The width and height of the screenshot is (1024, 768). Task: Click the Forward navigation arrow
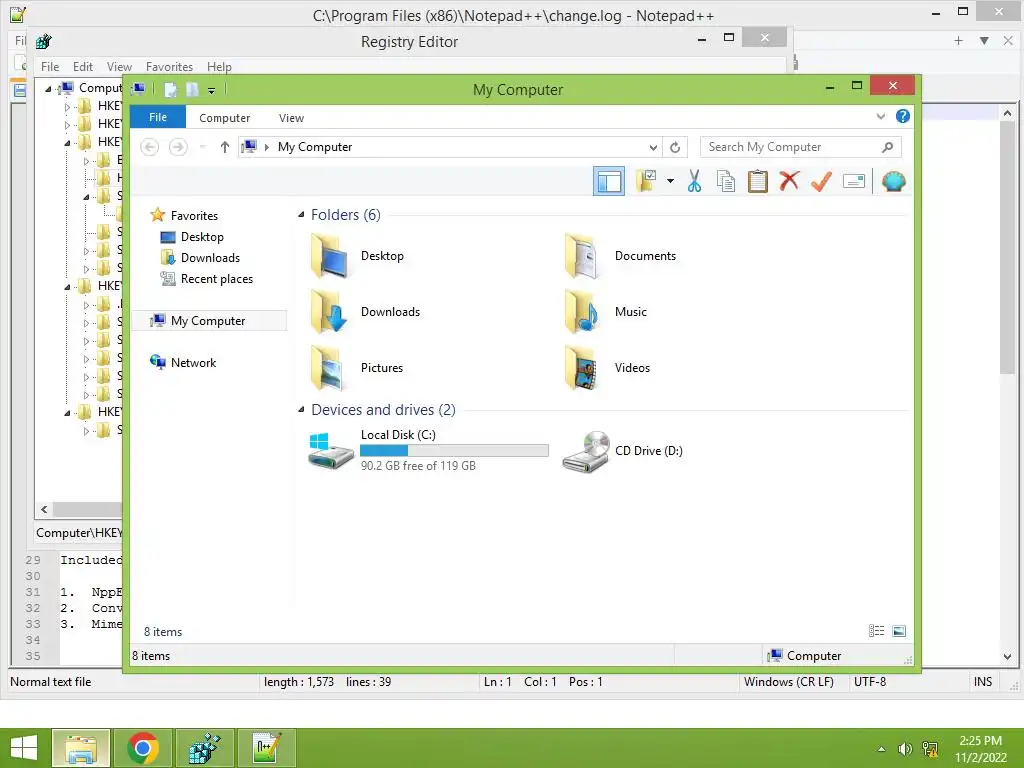coord(178,147)
